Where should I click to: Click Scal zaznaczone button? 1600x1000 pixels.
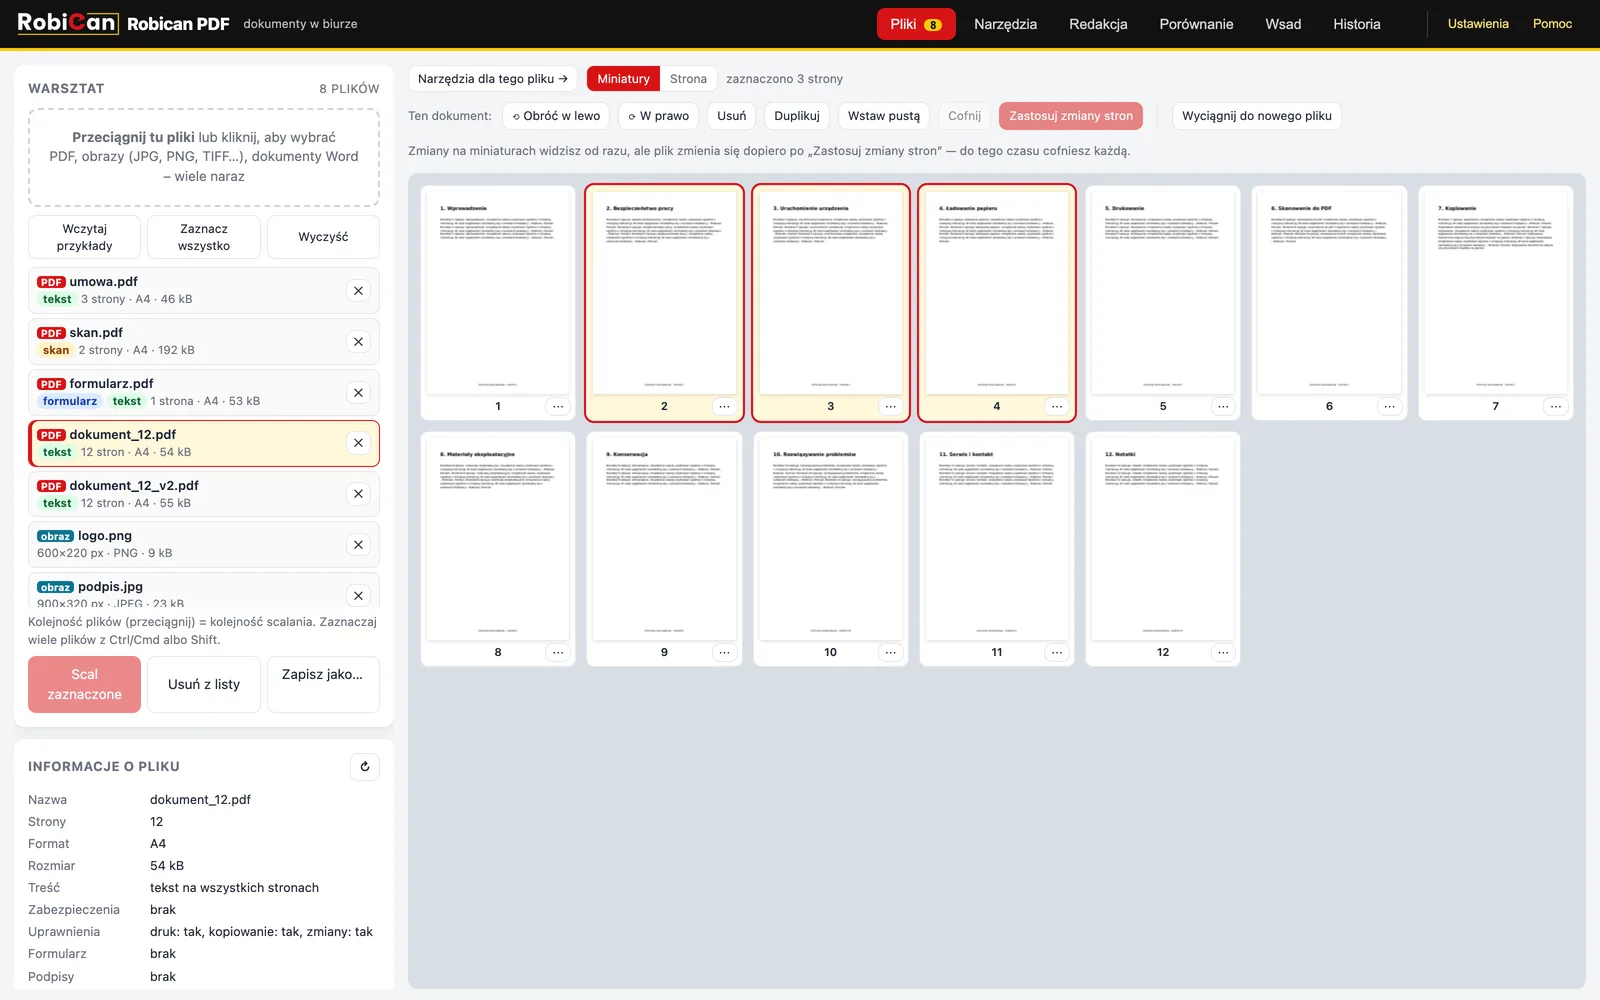pos(84,685)
